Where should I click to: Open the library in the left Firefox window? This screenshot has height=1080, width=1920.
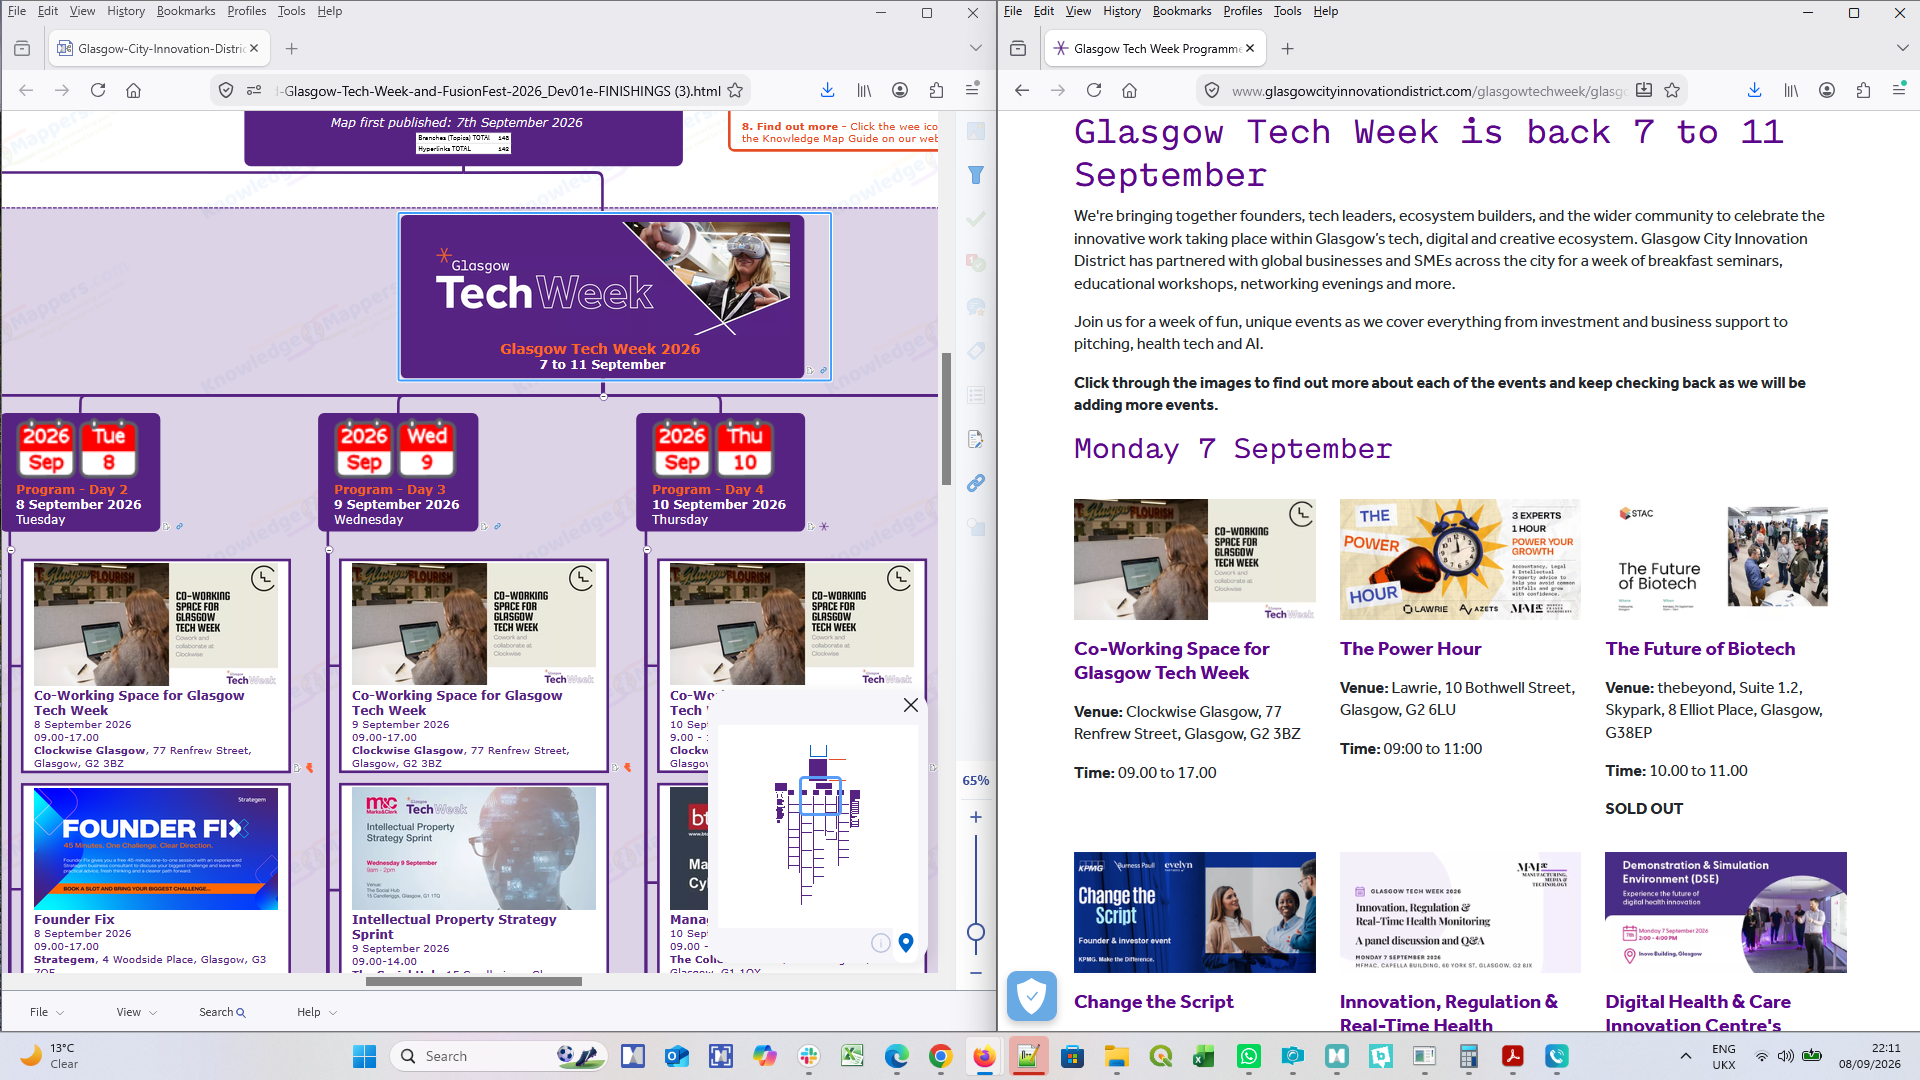pos(864,90)
